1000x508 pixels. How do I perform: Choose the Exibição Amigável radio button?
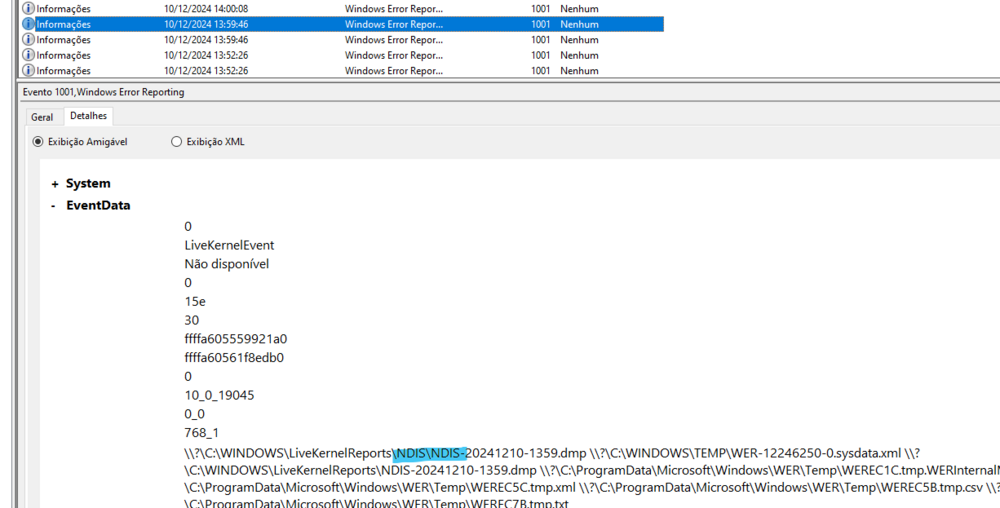pos(38,142)
